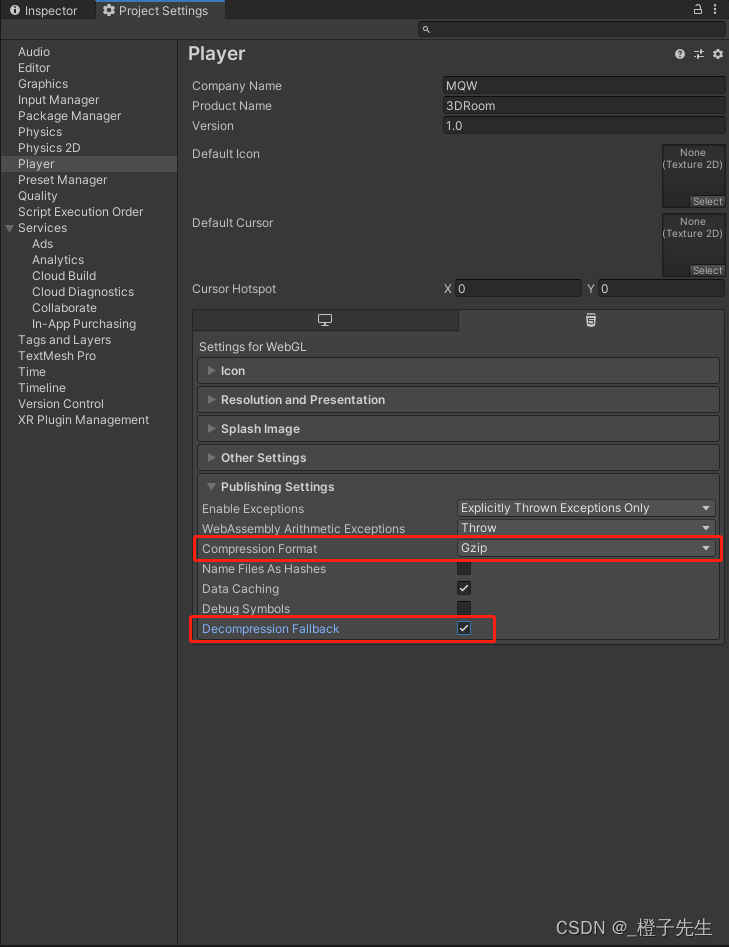Screen dimensions: 729x947
Task: Select the Ads service entry
Action: 42,244
